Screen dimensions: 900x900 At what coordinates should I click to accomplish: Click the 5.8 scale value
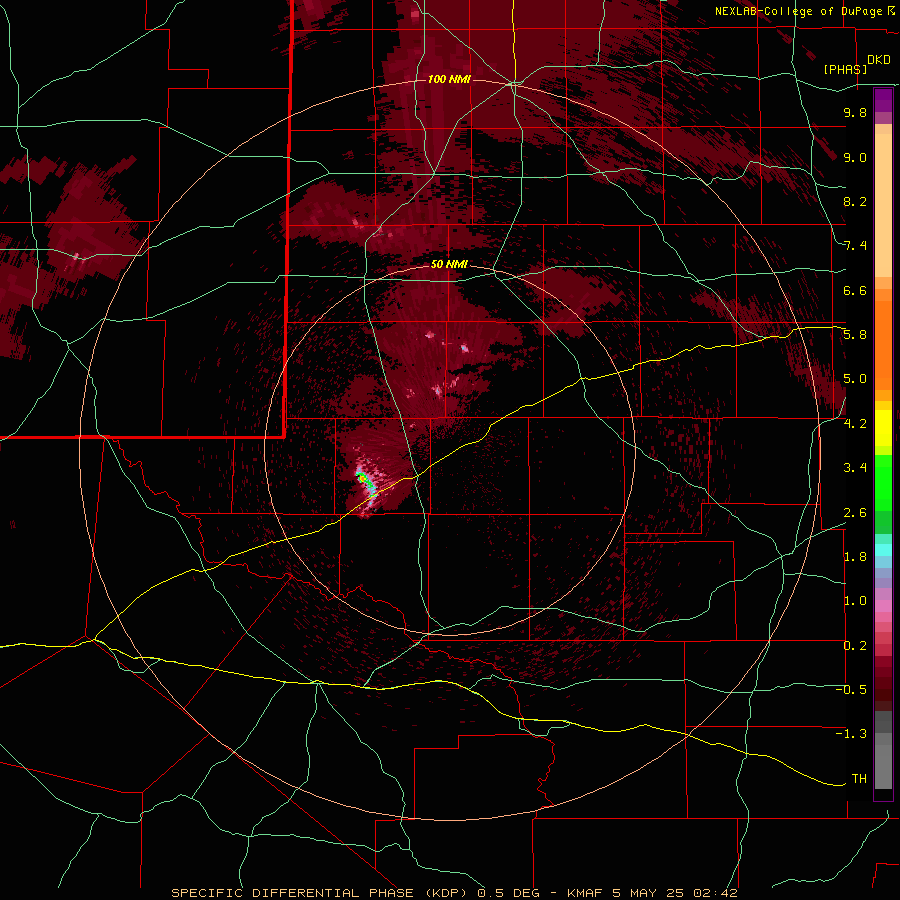click(x=855, y=335)
